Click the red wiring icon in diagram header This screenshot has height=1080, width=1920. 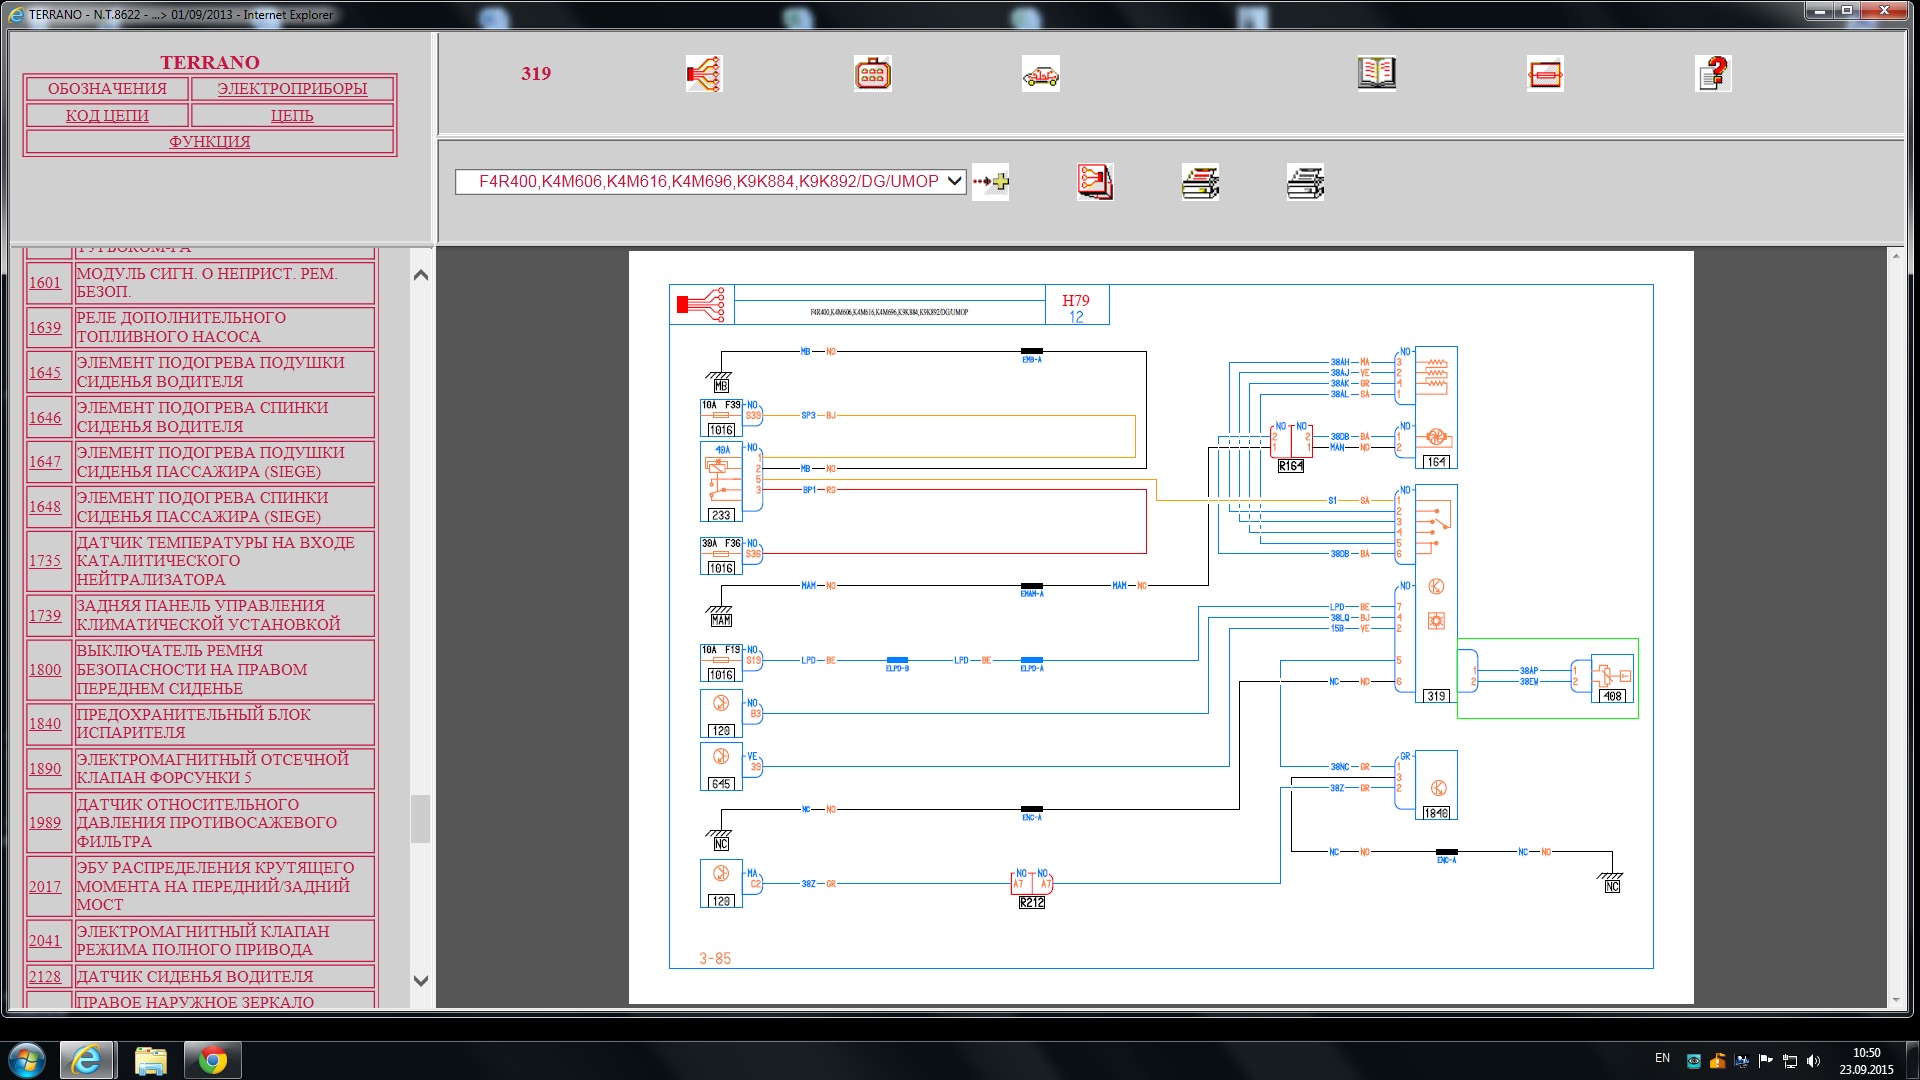point(701,304)
